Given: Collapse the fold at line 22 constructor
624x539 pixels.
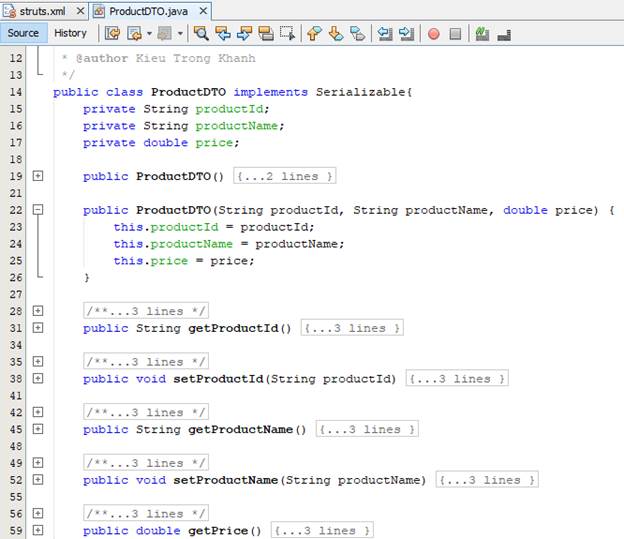Looking at the screenshot, I should pos(38,209).
